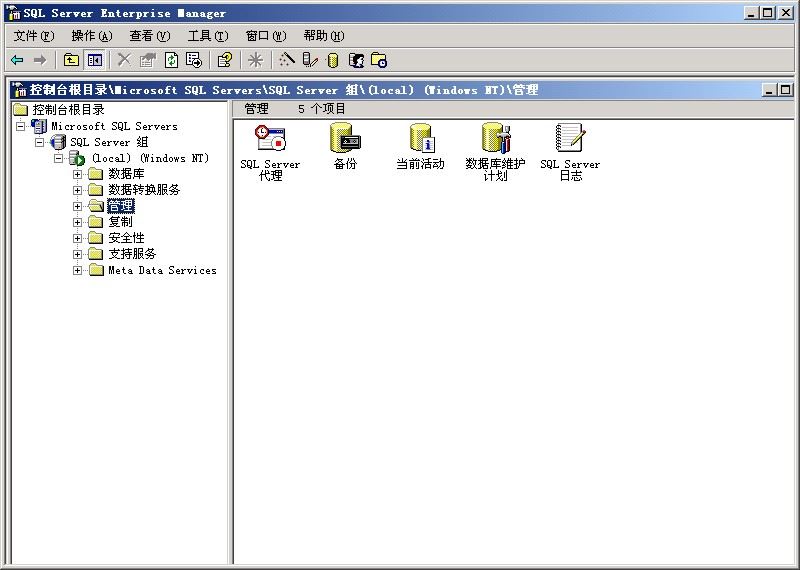Select the 复制 tree folder
This screenshot has width=800, height=570.
[x=120, y=222]
